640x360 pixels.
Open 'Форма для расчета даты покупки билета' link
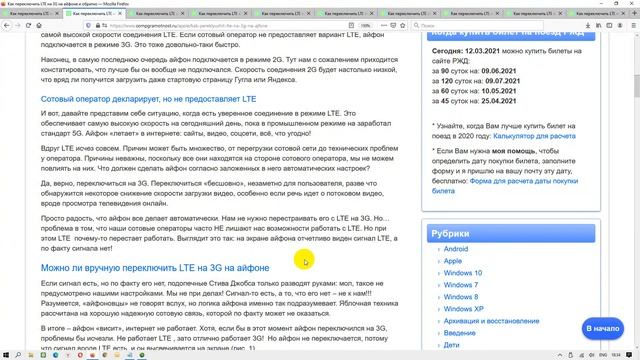click(x=505, y=186)
